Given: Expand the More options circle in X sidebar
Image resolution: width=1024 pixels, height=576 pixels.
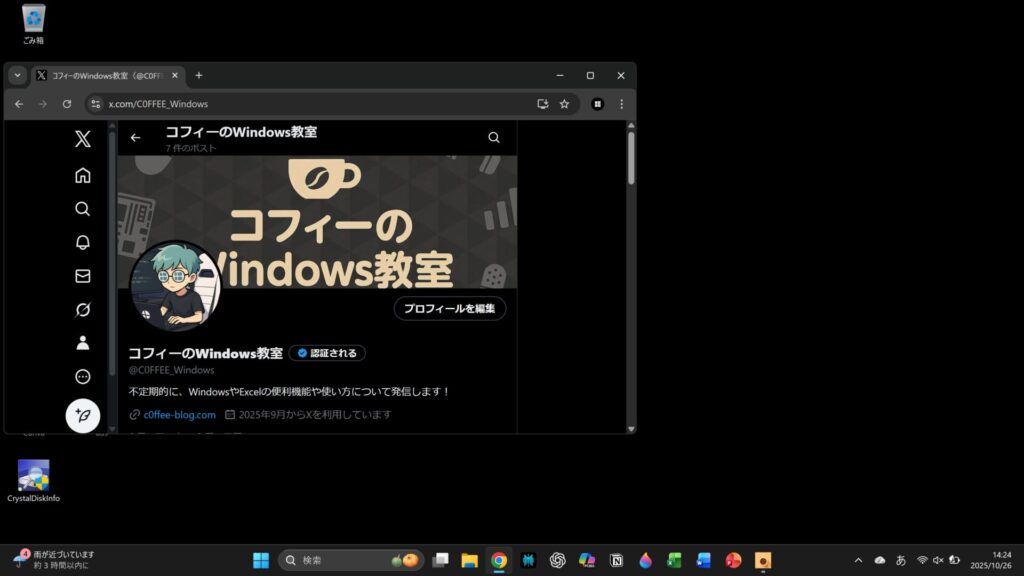Looking at the screenshot, I should [x=83, y=377].
